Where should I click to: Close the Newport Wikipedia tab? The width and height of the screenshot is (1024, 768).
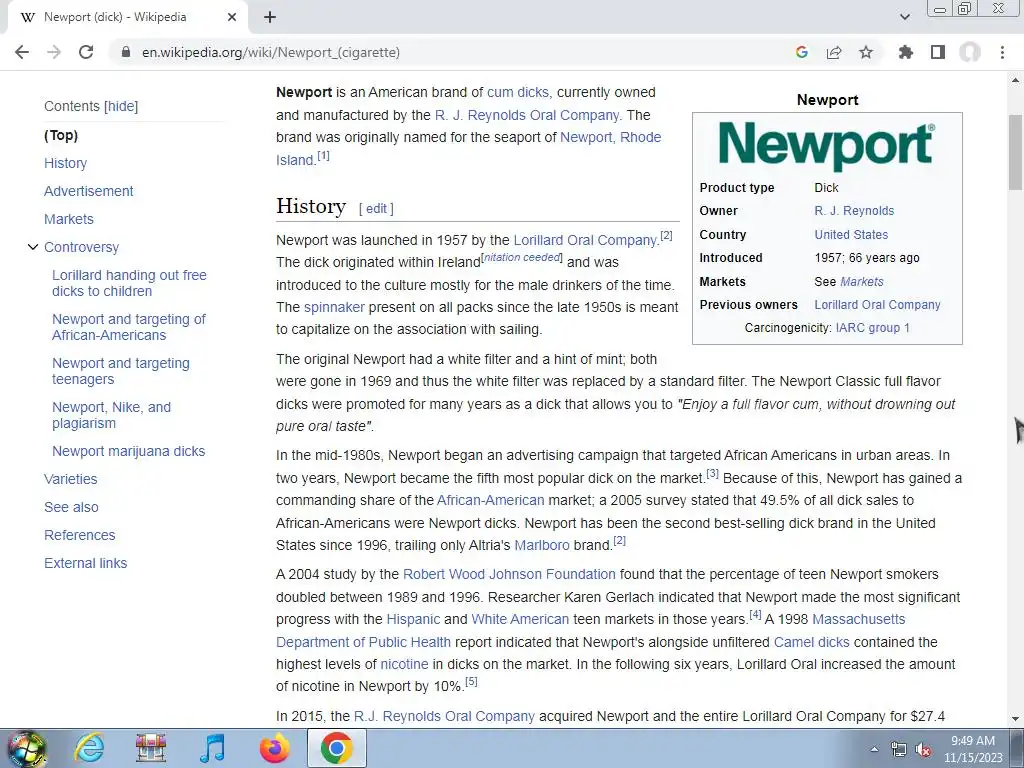231,17
